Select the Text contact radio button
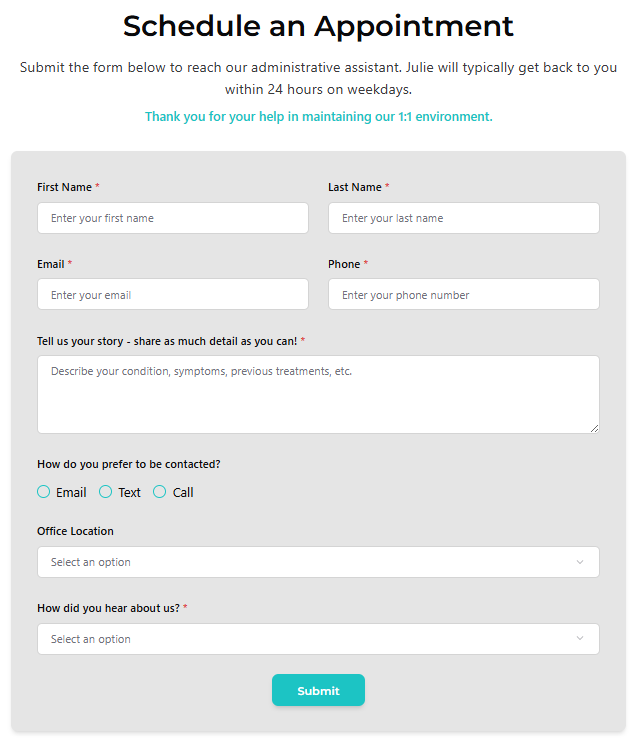 (105, 492)
